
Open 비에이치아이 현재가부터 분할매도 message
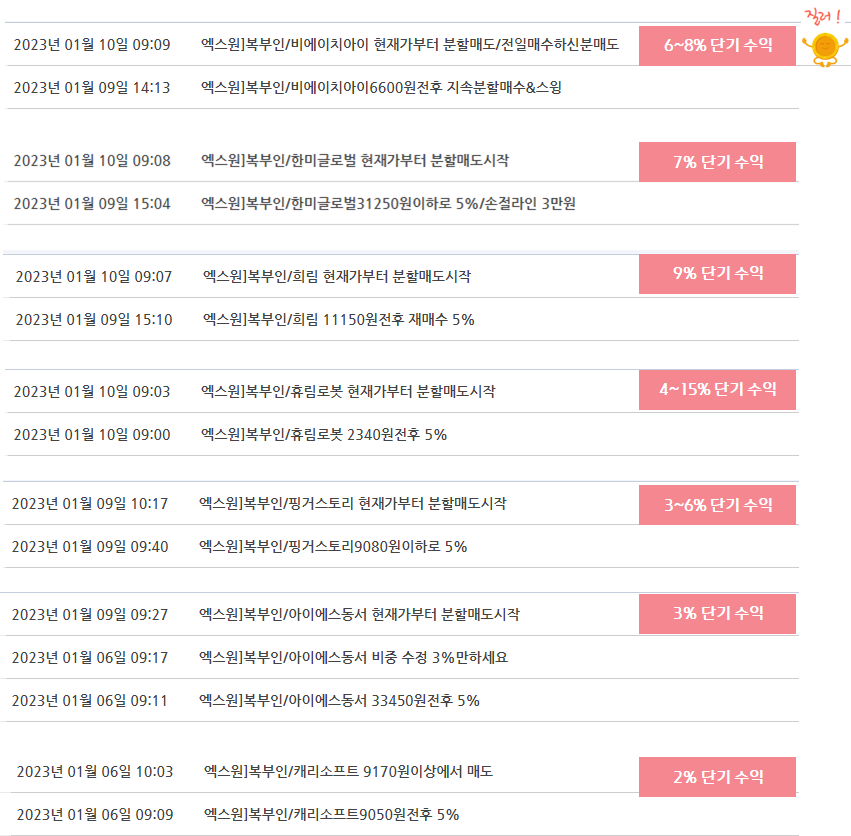coord(410,45)
